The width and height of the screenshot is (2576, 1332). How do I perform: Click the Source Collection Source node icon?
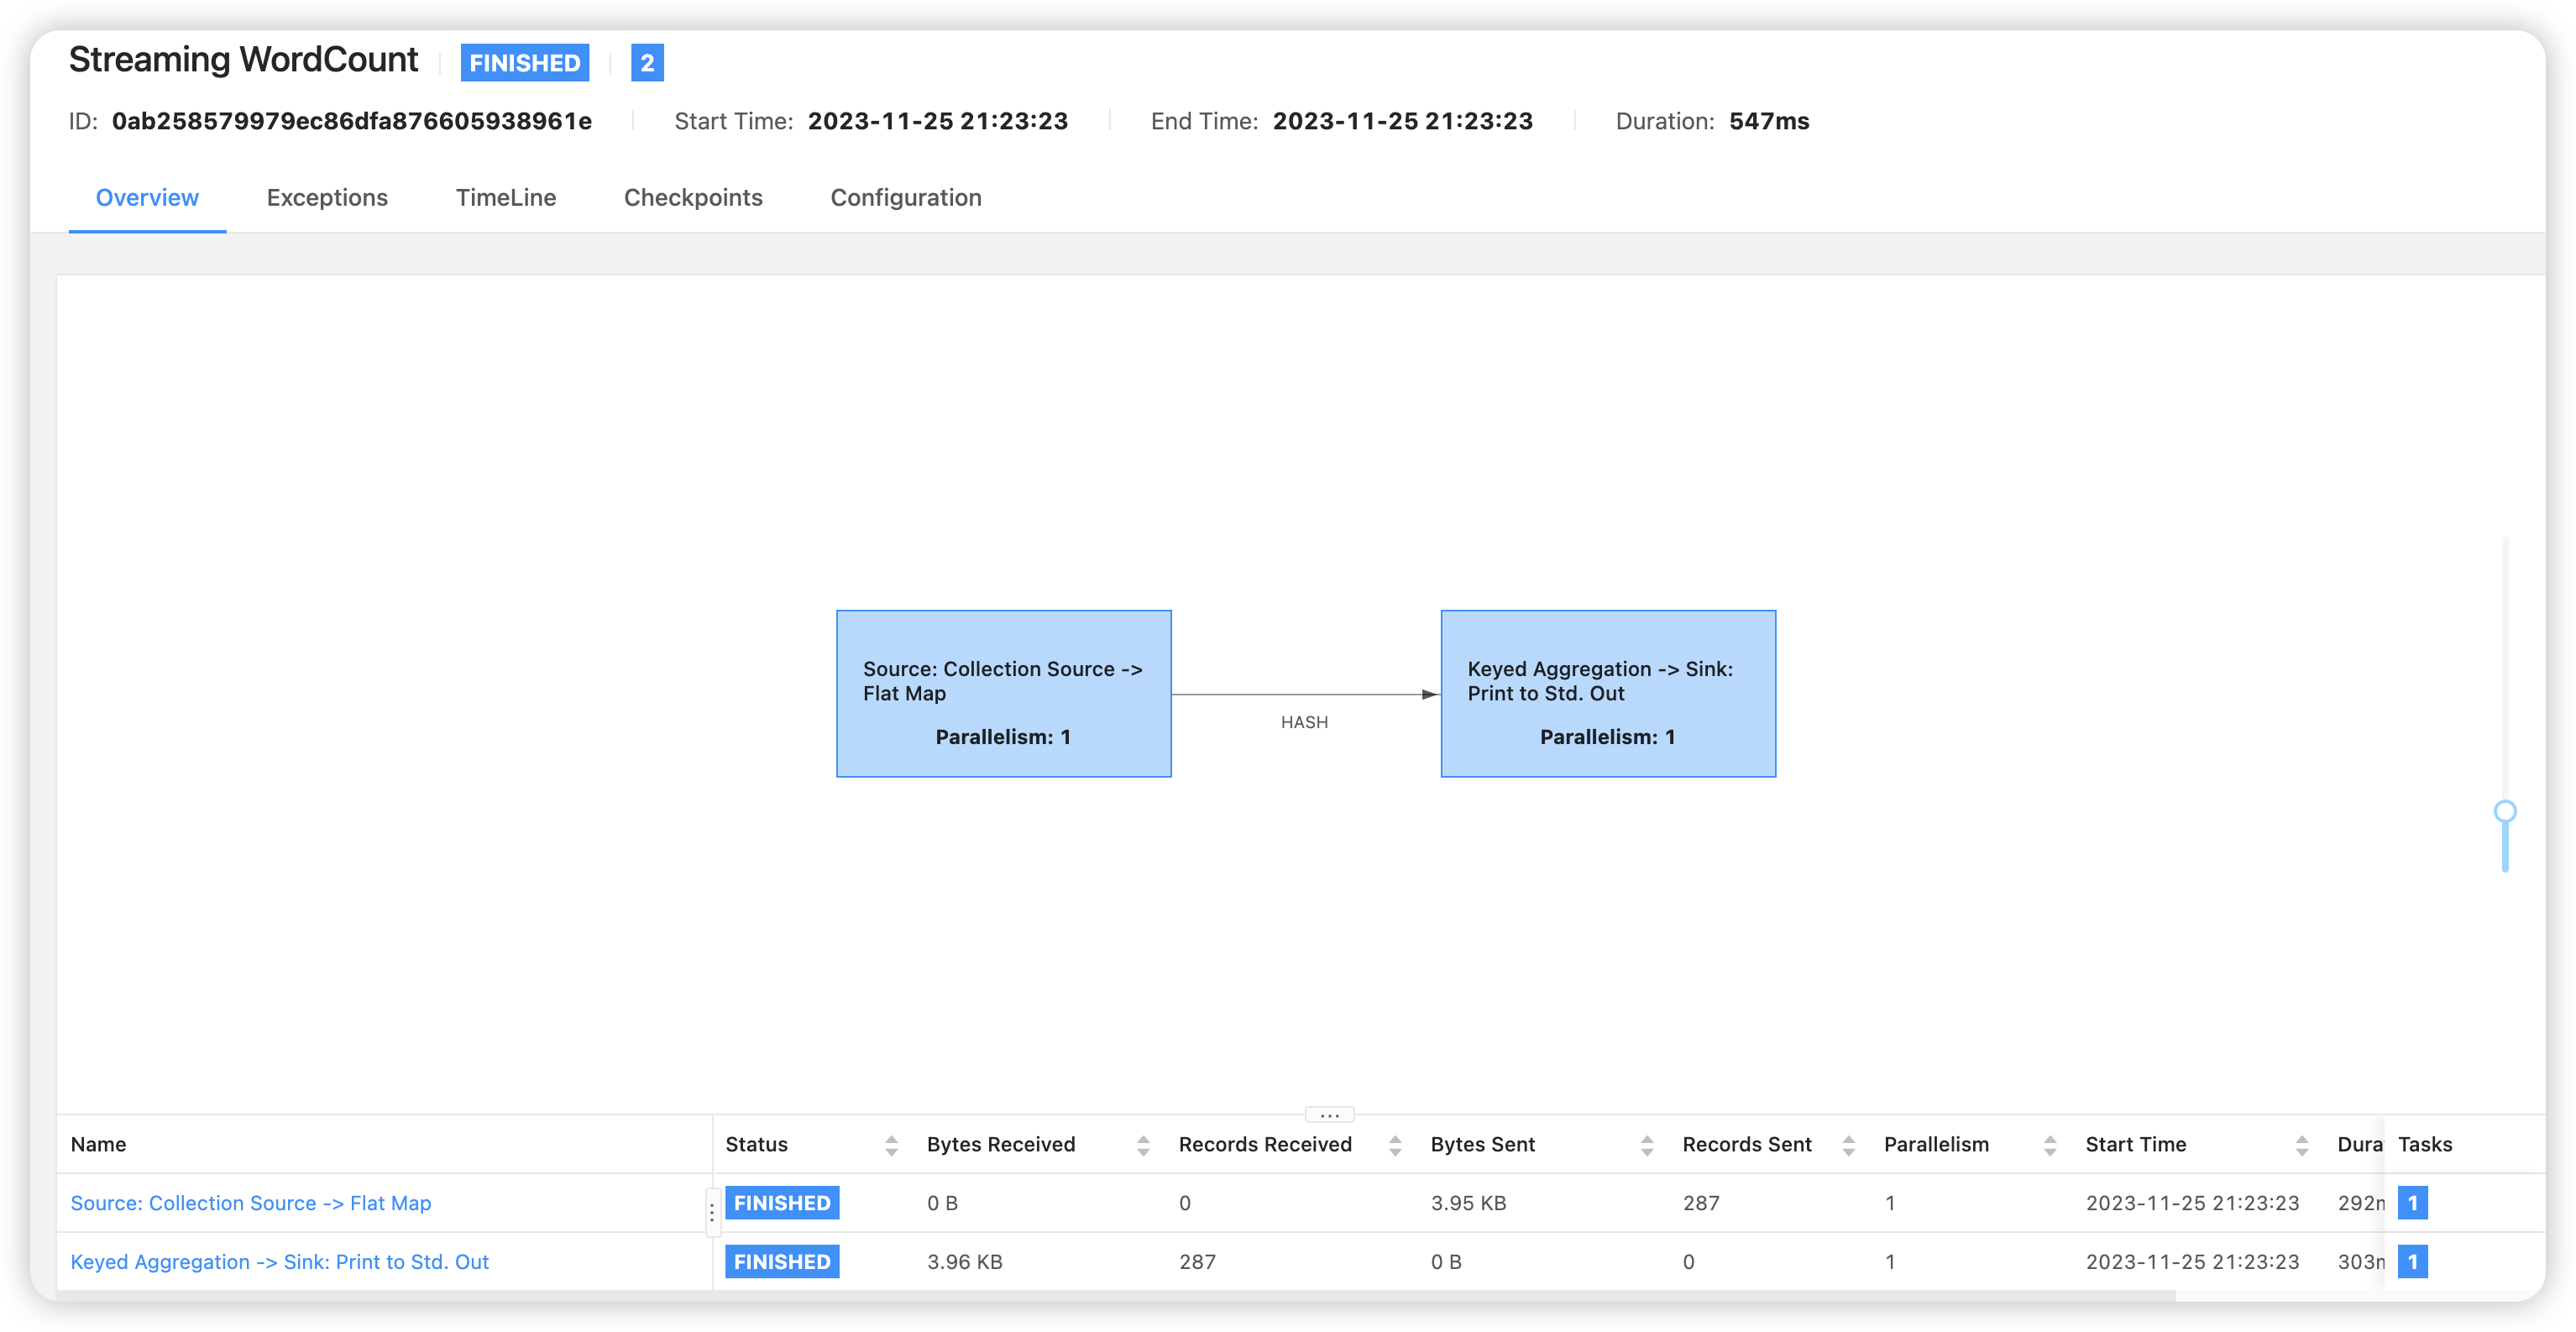(1003, 691)
